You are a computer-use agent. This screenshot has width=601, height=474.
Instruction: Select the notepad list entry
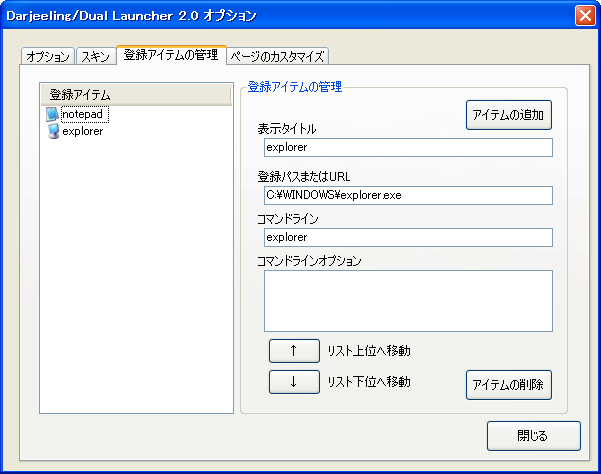click(85, 114)
